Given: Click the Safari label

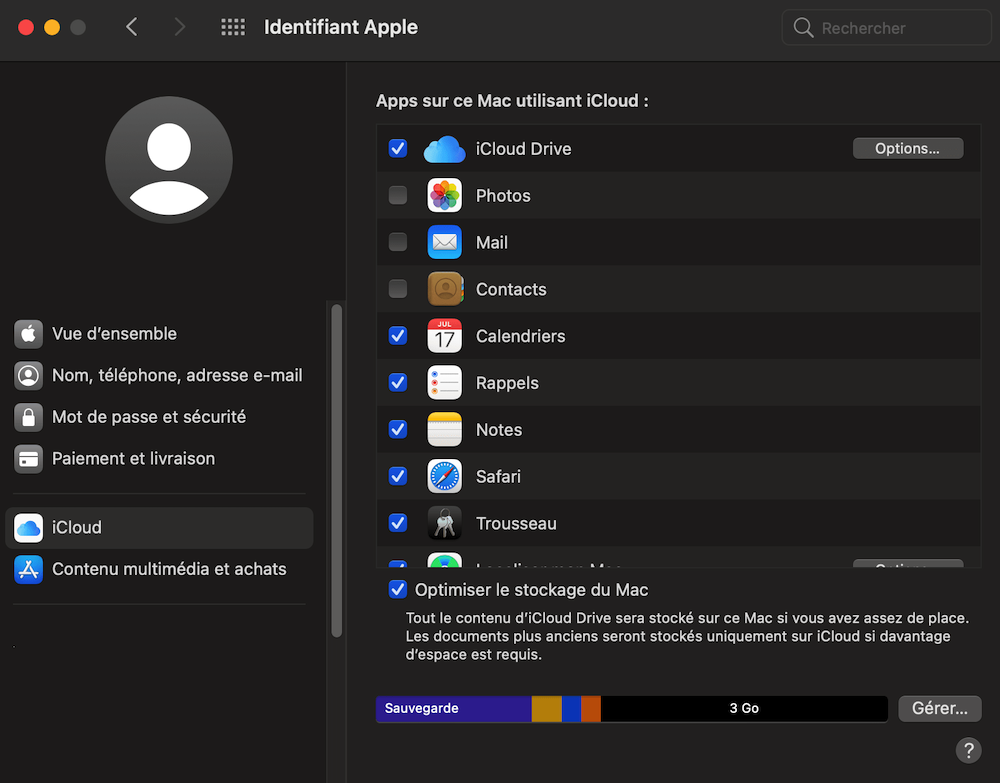Looking at the screenshot, I should pyautogui.click(x=498, y=476).
